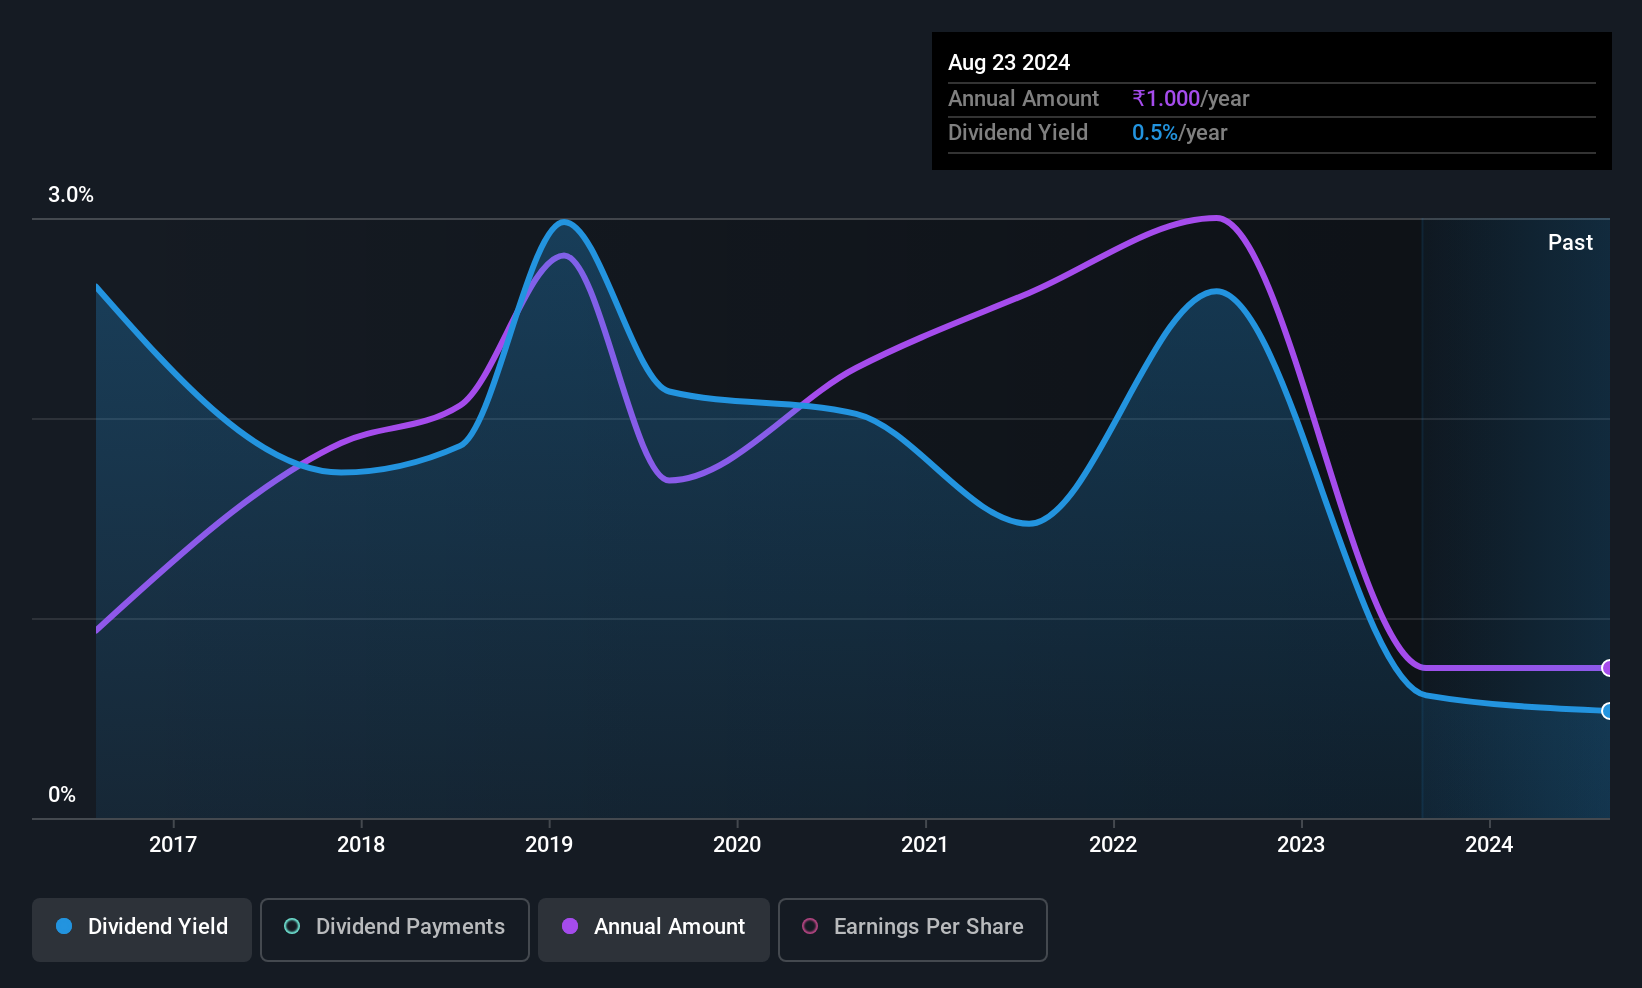Show the Earnings Per Share series

[x=913, y=930]
